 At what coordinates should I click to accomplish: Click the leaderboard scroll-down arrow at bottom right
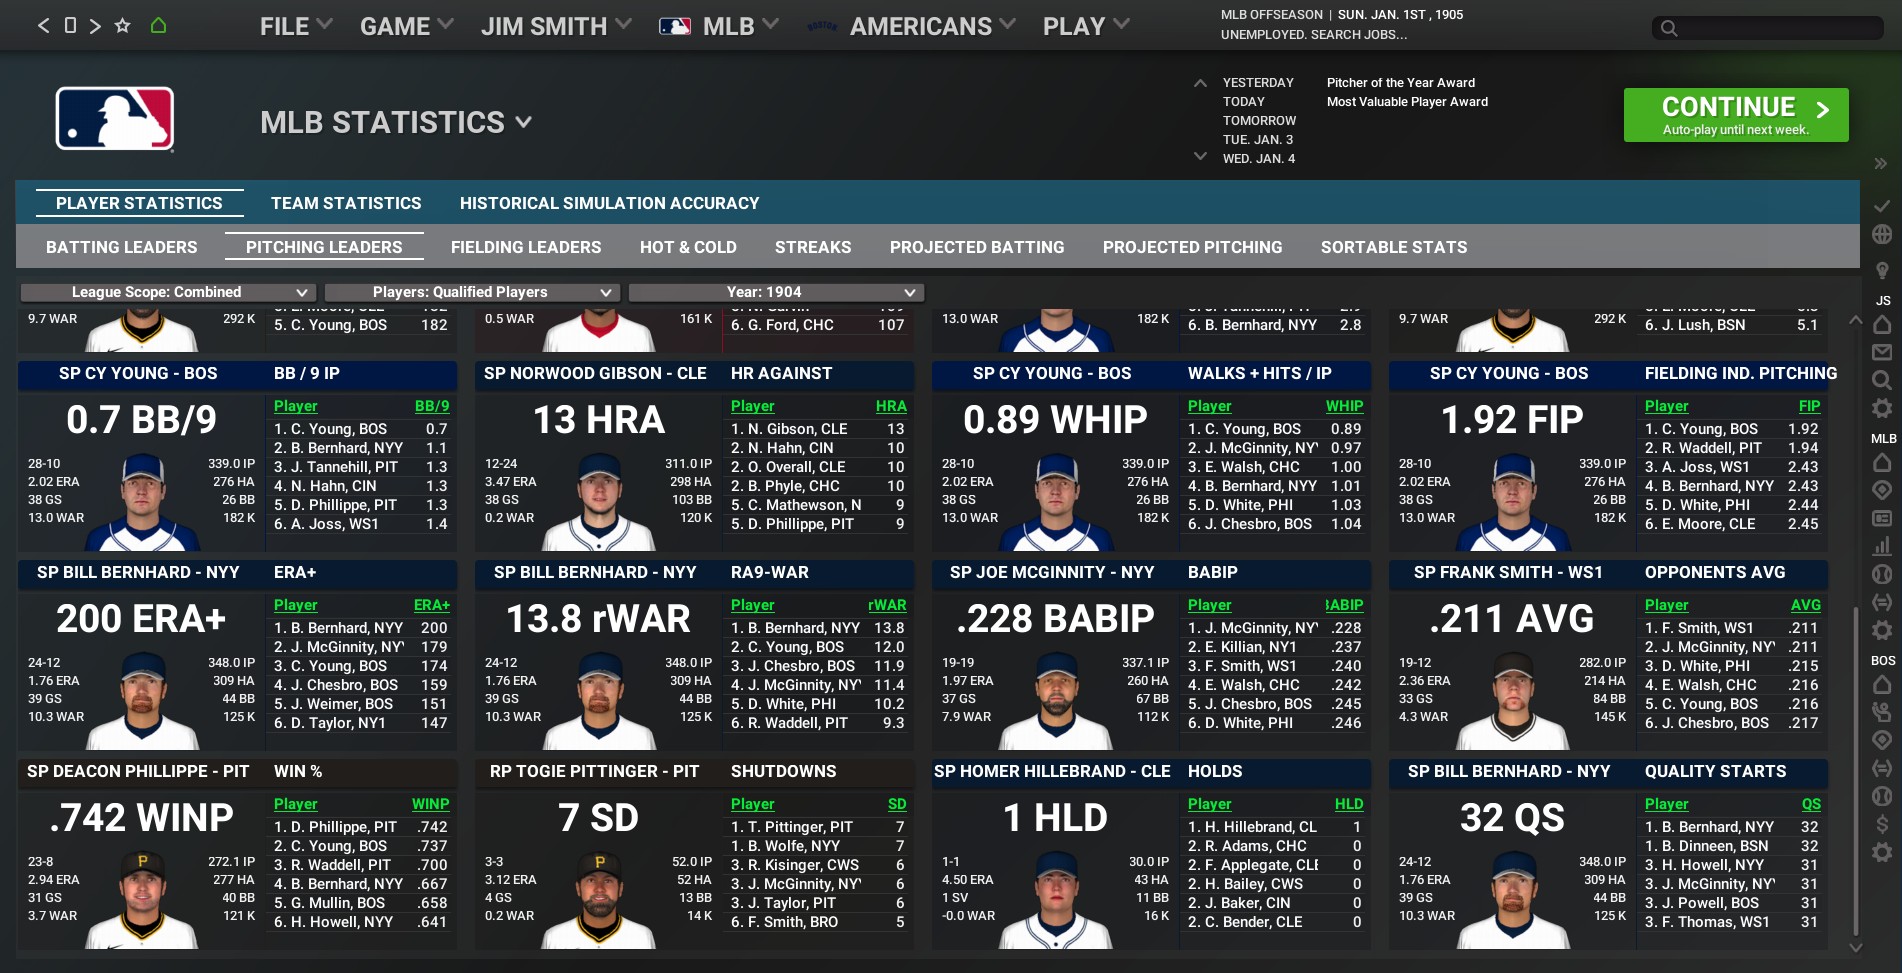click(x=1856, y=947)
